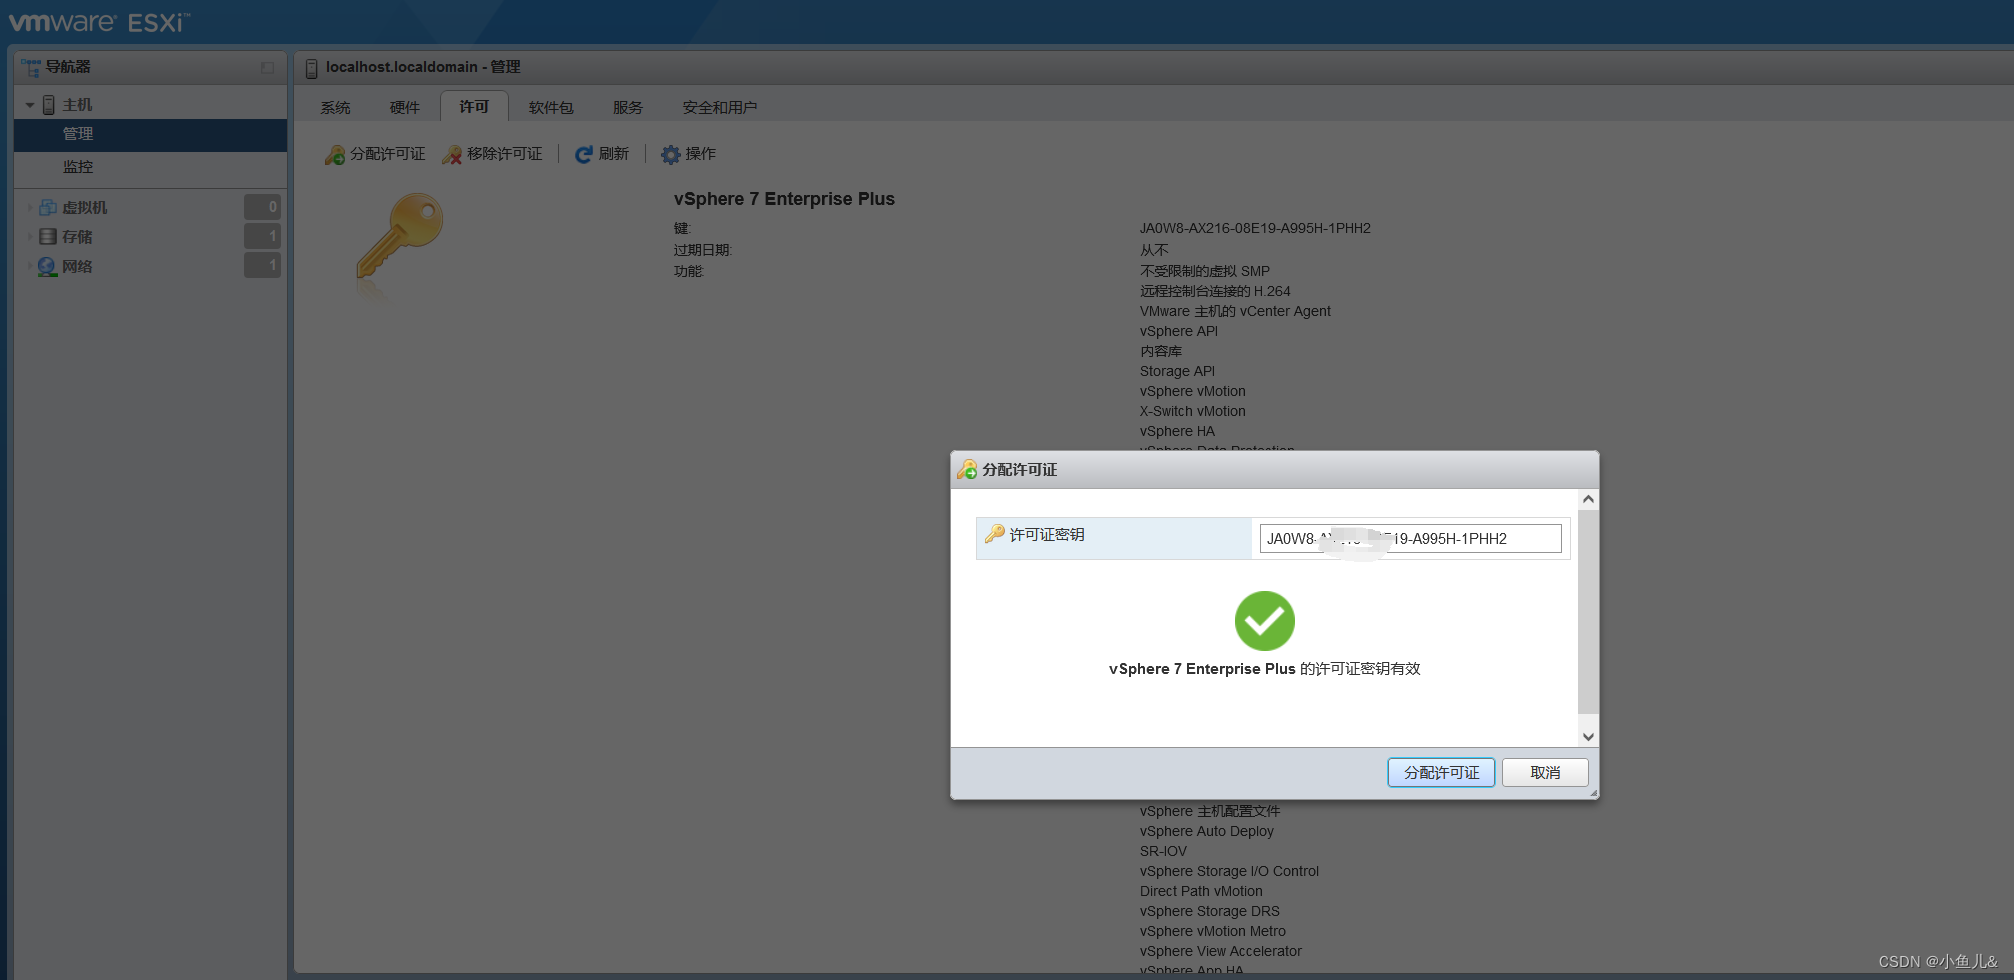Click the dialog scrollbar down arrow
This screenshot has height=980, width=2014.
(x=1588, y=737)
